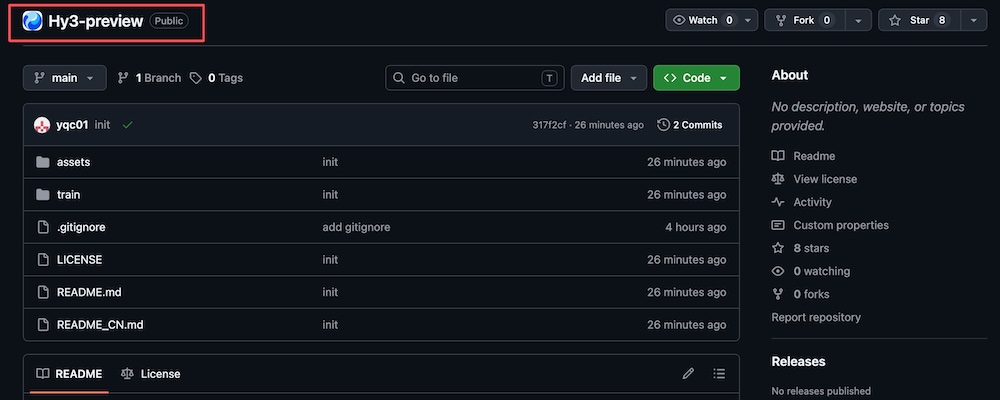View the 1 Branch link
The width and height of the screenshot is (1000, 400).
(x=149, y=78)
